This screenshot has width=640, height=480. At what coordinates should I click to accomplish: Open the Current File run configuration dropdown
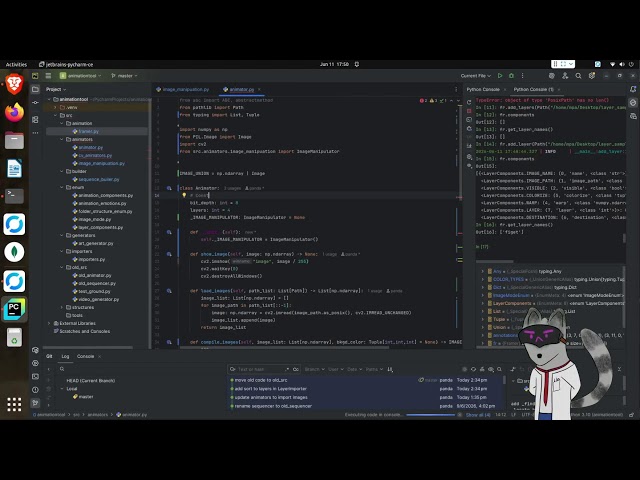tap(476, 76)
